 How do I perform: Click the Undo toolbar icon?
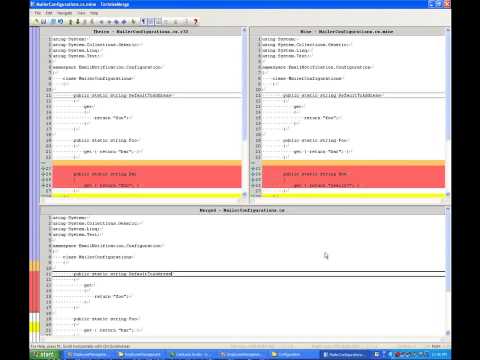point(60,22)
